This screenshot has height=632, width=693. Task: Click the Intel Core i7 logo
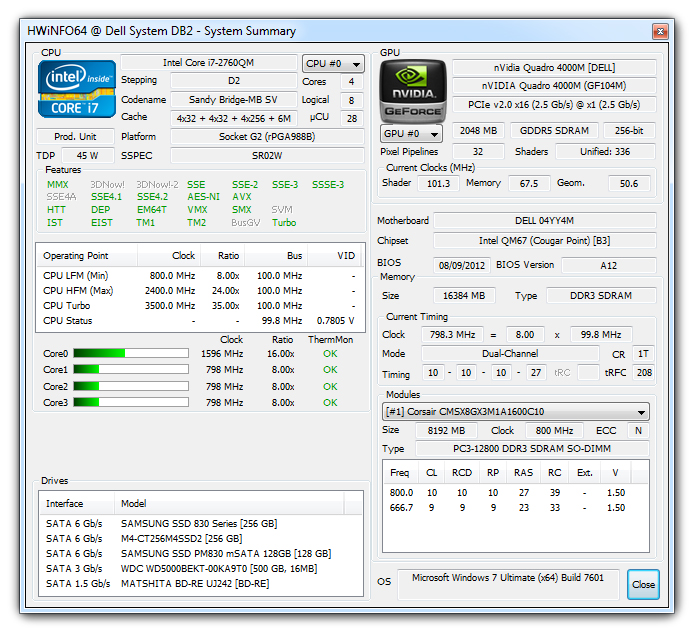tap(77, 89)
